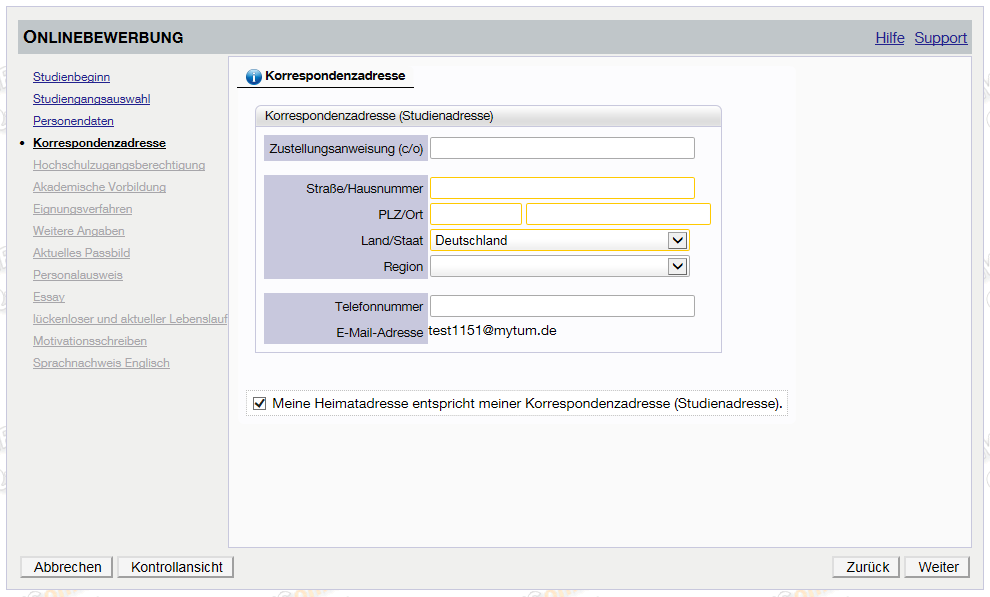The image size is (990, 597).
Task: Open the Studienbeginn step in sidebar
Action: [x=71, y=77]
